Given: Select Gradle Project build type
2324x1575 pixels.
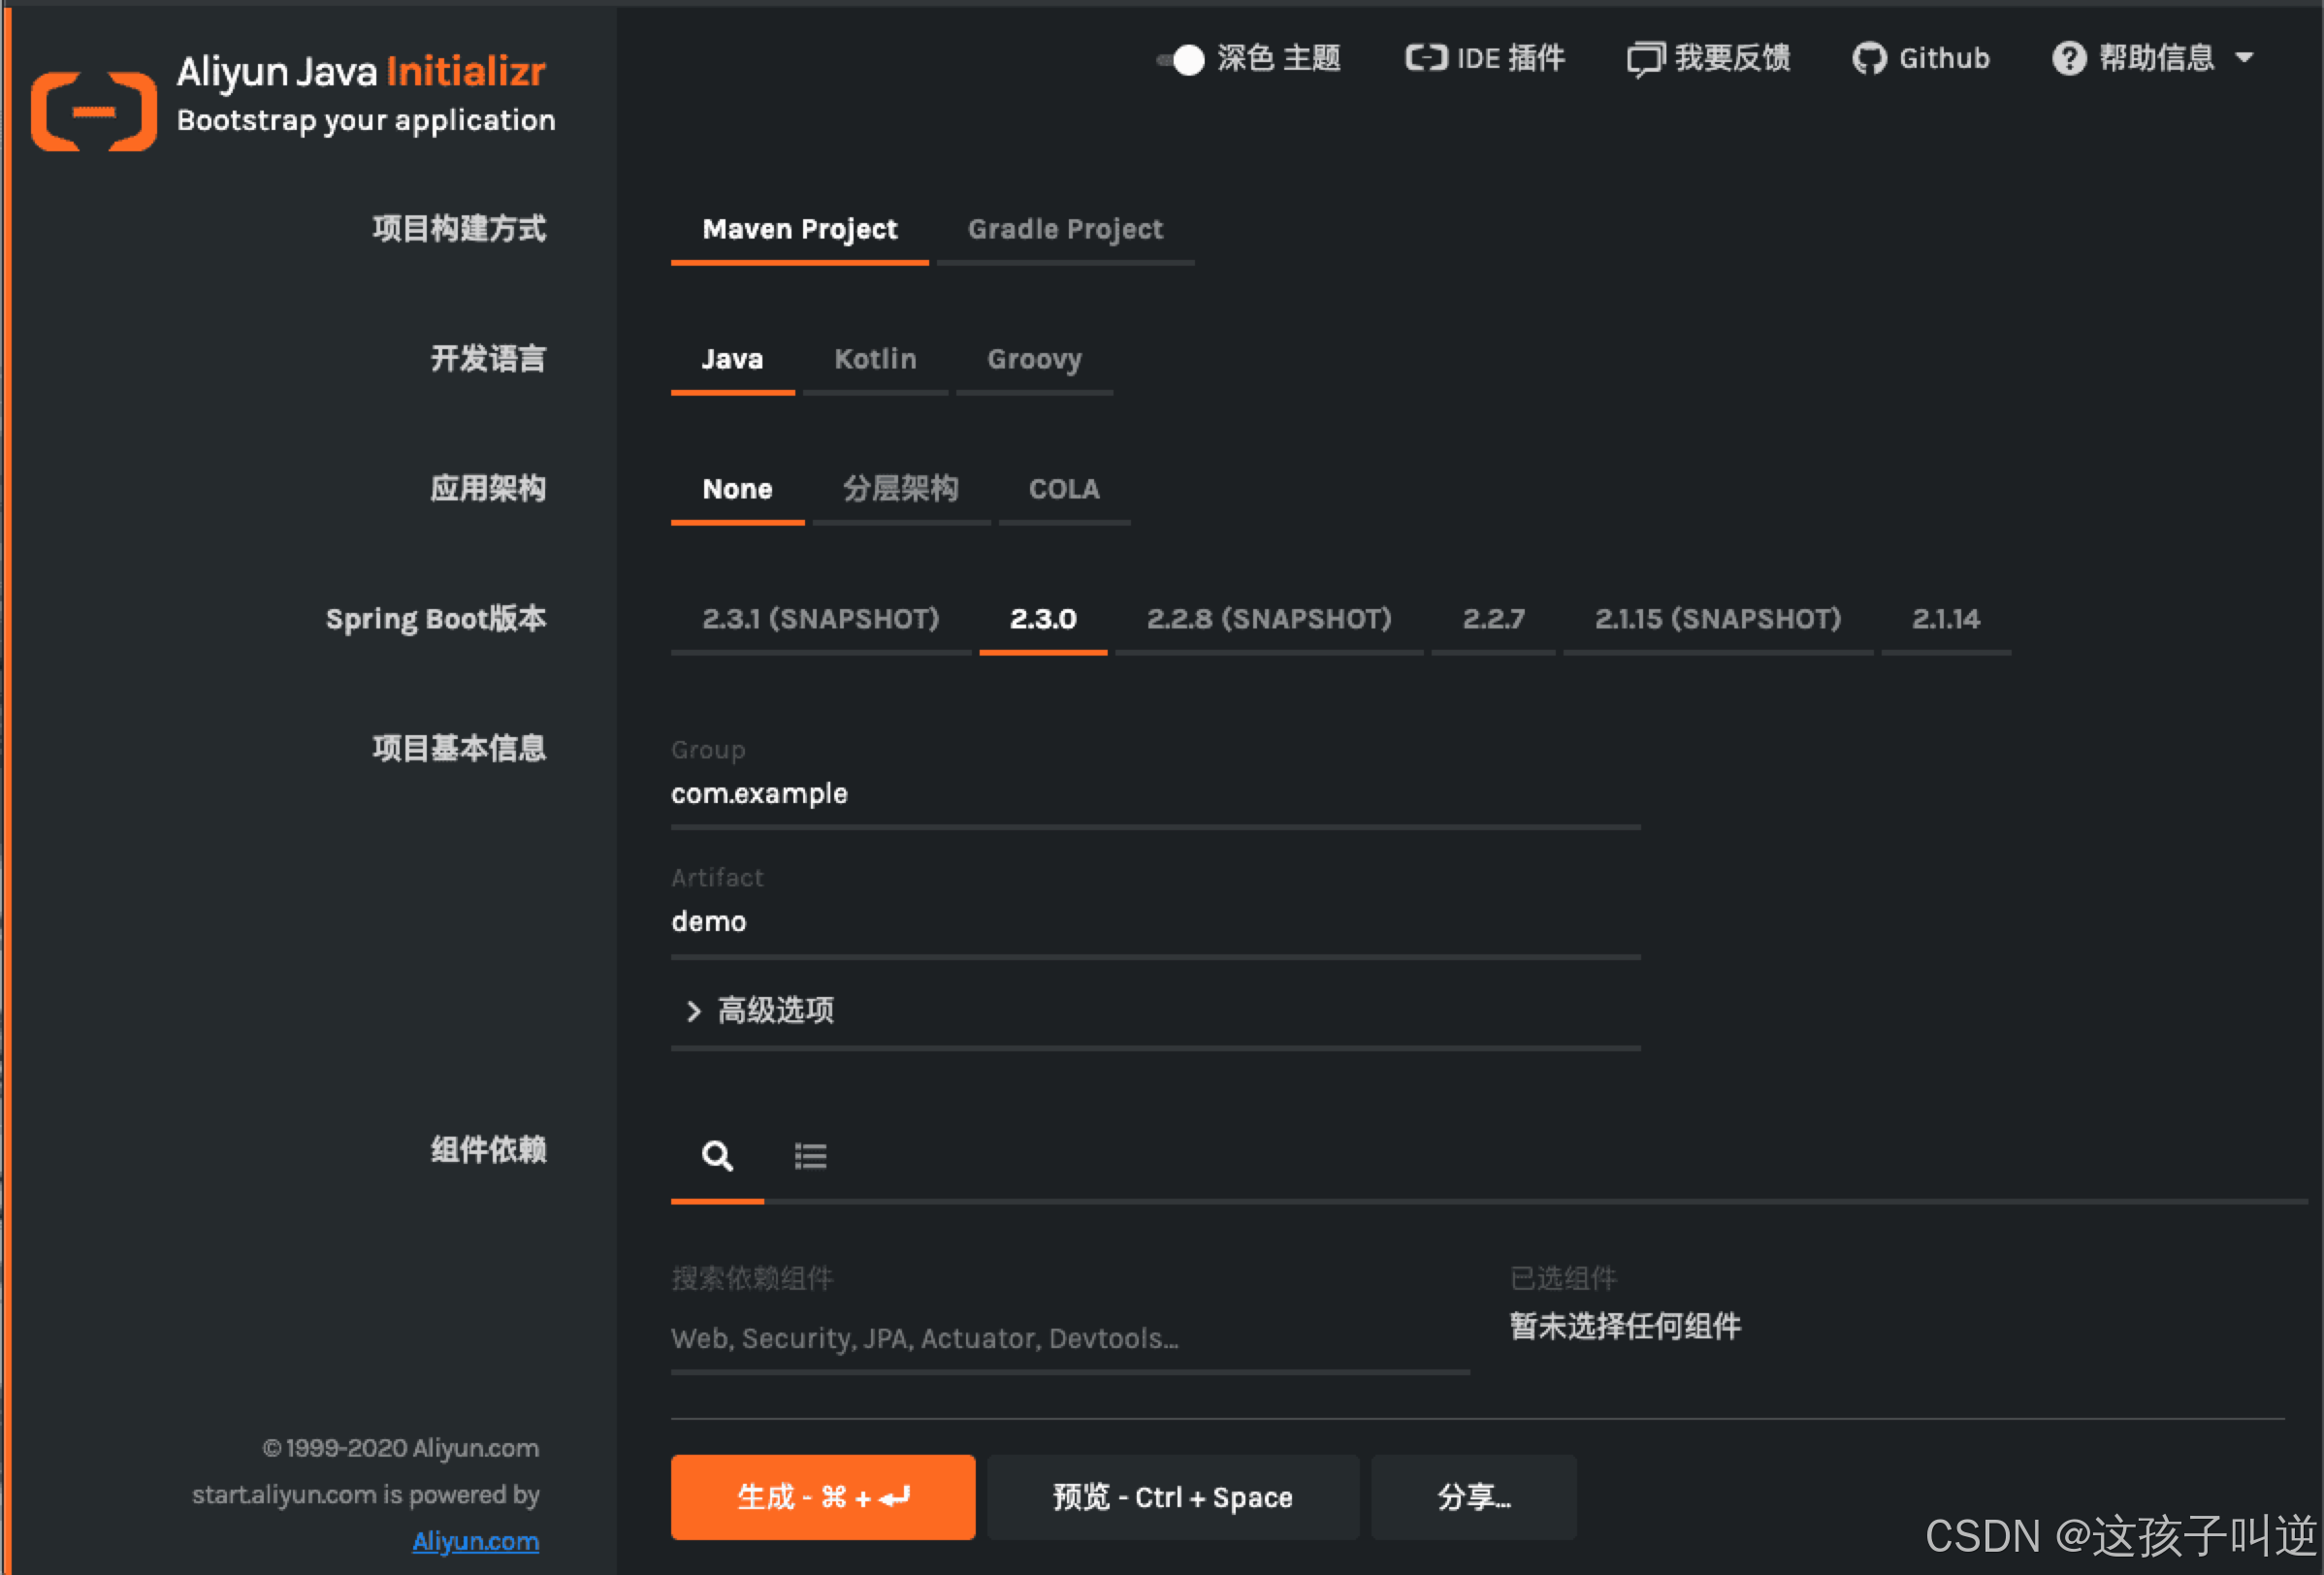Looking at the screenshot, I should click(x=1064, y=229).
